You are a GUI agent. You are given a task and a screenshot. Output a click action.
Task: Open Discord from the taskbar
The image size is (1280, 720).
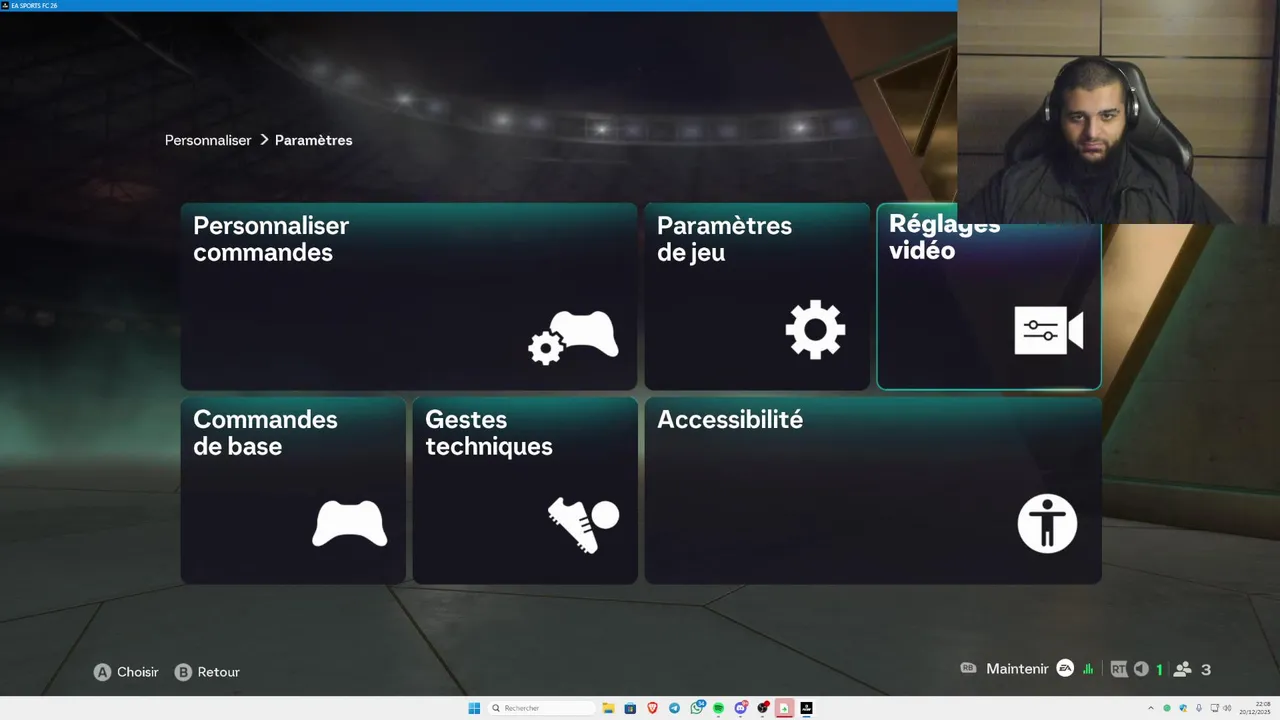click(741, 708)
